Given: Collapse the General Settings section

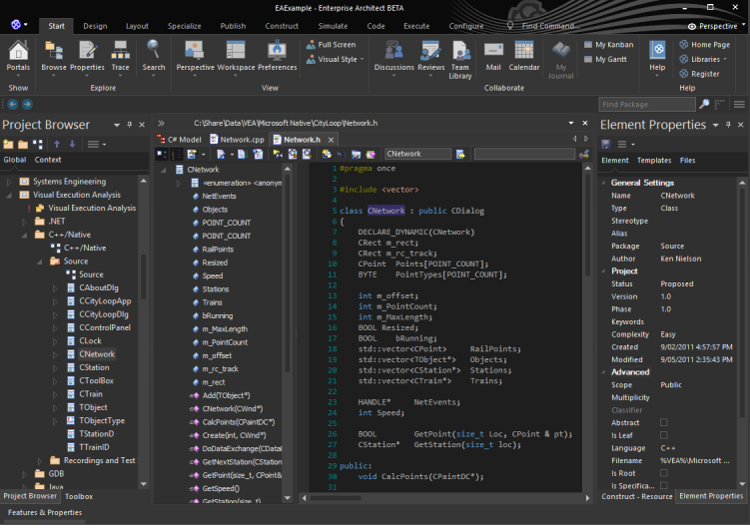Looking at the screenshot, I should click(x=604, y=183).
